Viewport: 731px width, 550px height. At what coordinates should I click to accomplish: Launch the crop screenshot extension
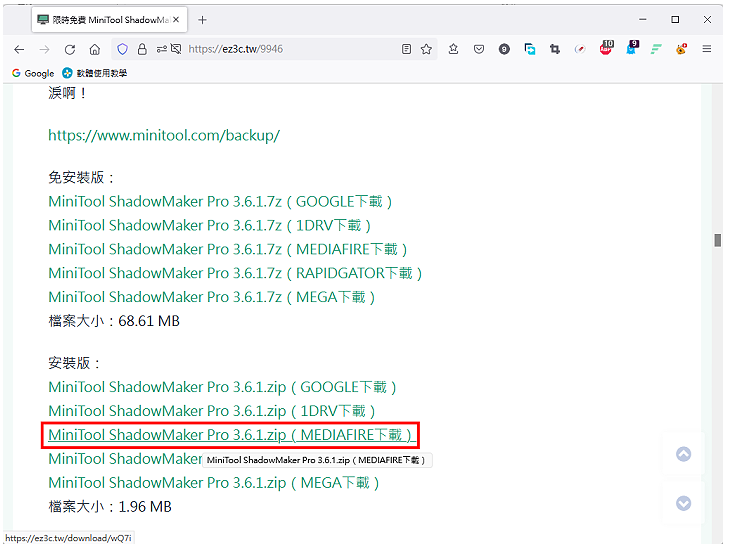[555, 49]
